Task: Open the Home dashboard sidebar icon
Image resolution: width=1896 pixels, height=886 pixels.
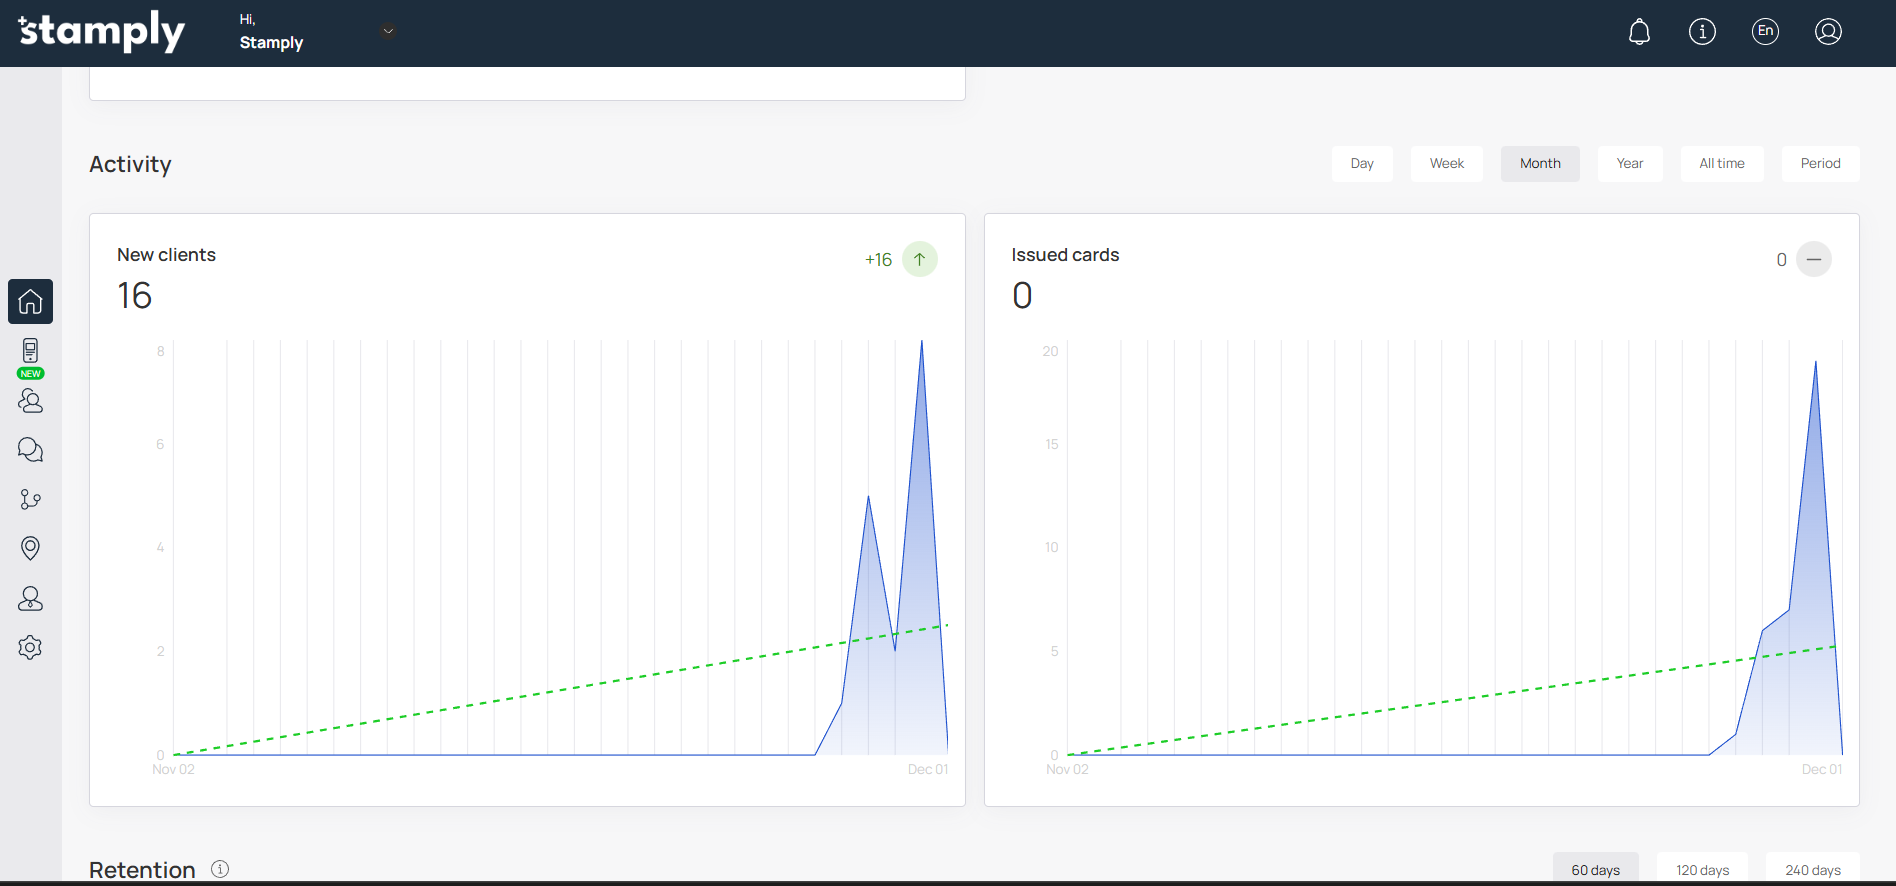Action: [x=30, y=301]
